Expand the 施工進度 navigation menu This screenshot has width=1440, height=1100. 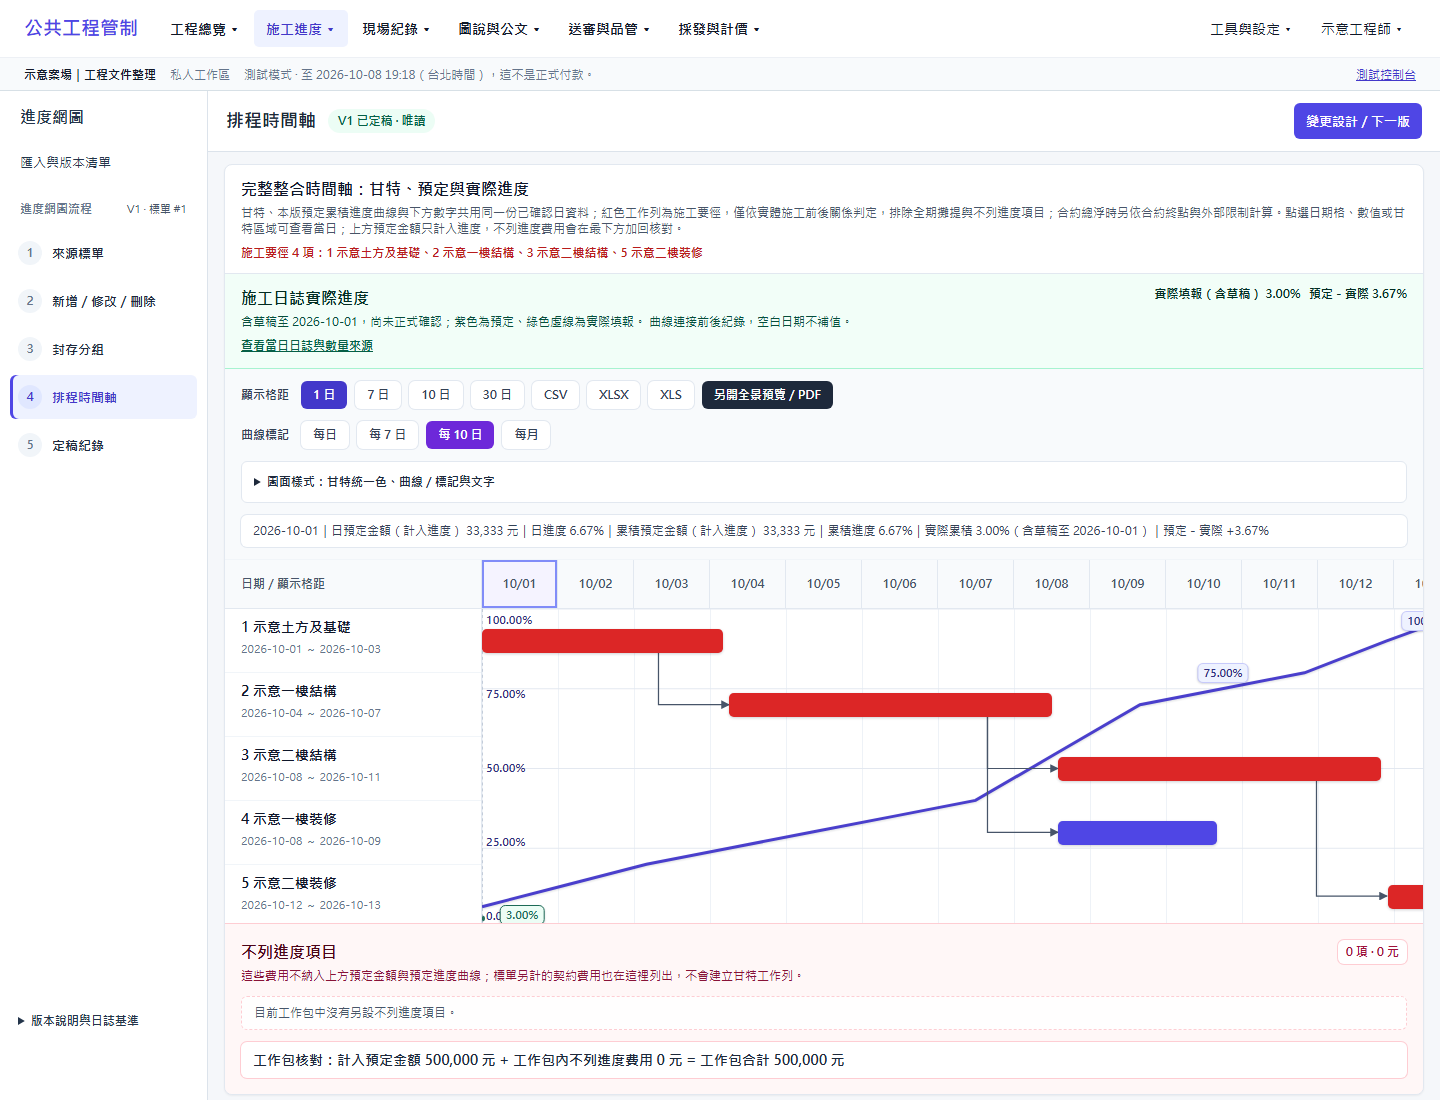300,29
